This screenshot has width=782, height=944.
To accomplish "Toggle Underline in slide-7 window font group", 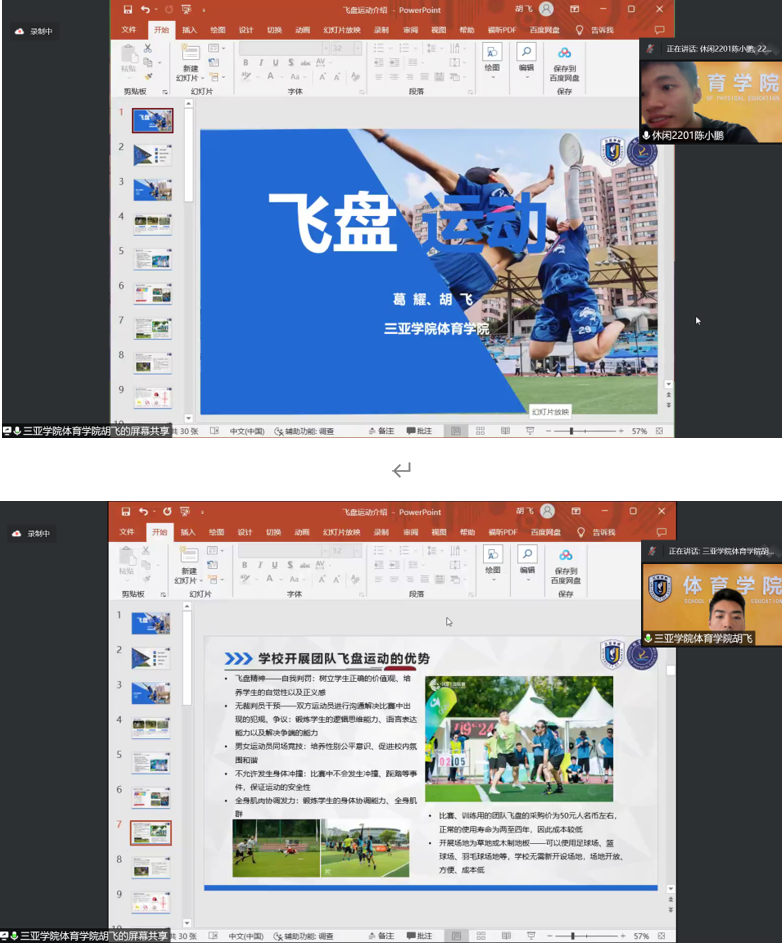I will (275, 565).
